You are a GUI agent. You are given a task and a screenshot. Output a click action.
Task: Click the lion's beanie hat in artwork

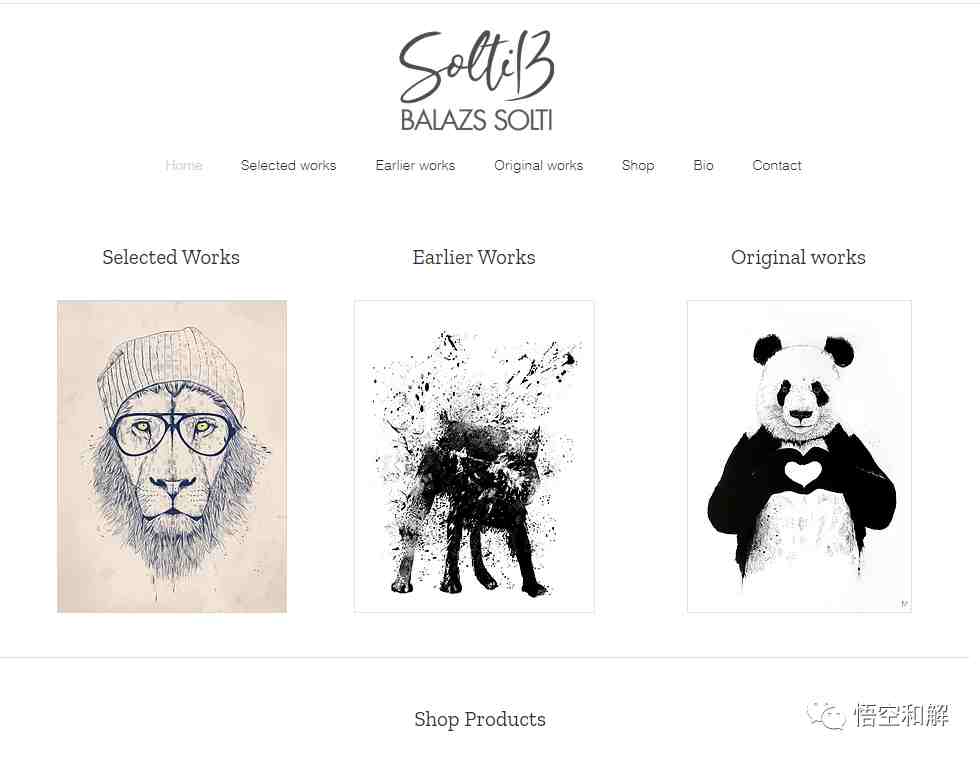[170, 369]
